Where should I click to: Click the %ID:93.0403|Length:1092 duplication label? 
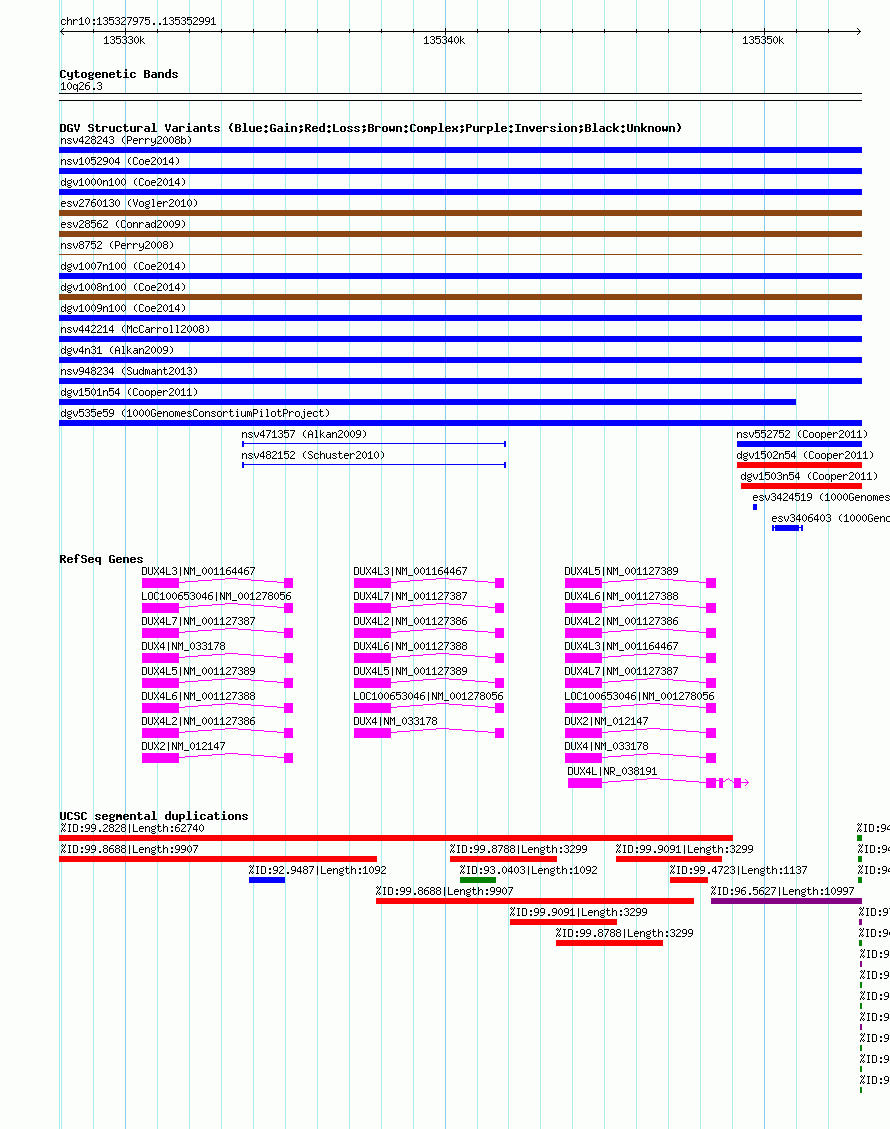point(529,871)
